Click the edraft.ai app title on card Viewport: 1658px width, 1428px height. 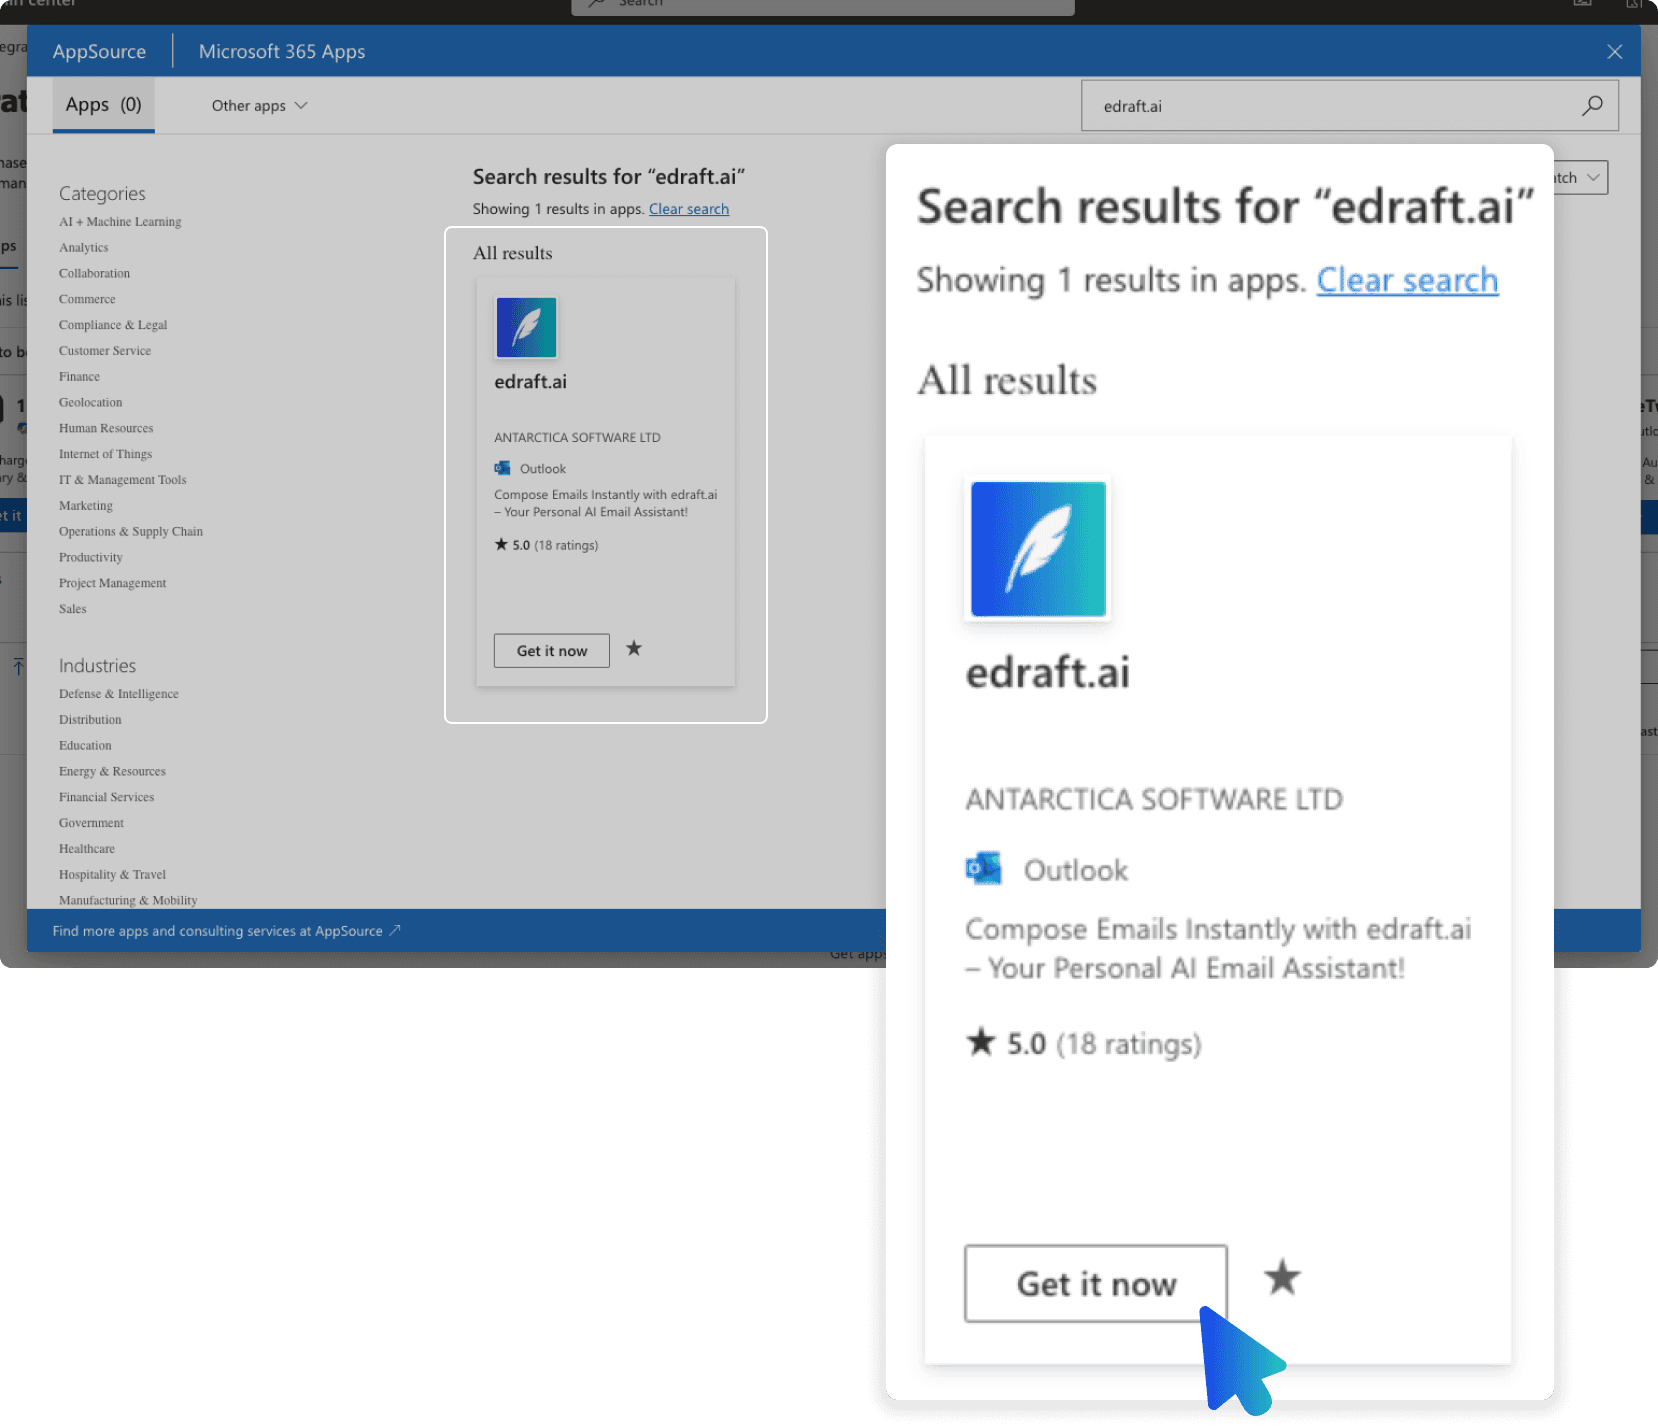point(530,381)
